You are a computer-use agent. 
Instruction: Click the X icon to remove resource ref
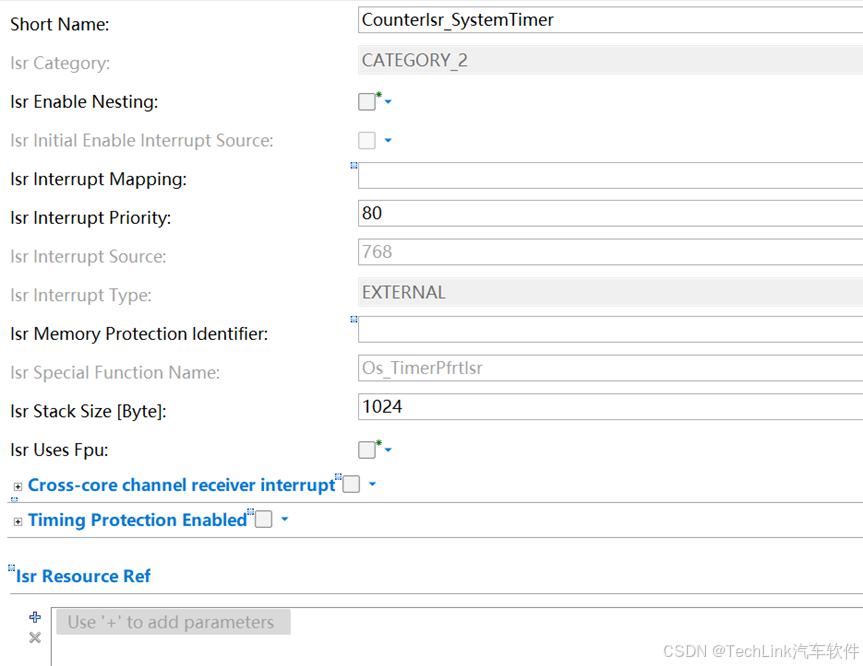coord(35,637)
